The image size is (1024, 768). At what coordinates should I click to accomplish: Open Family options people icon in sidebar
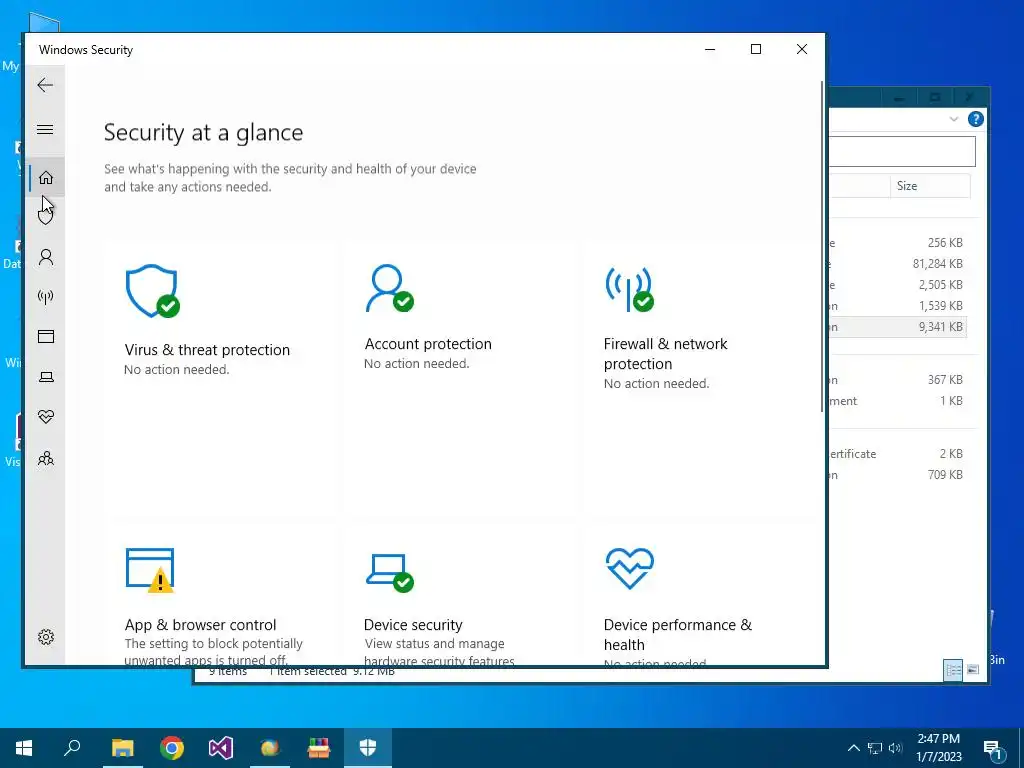point(46,458)
